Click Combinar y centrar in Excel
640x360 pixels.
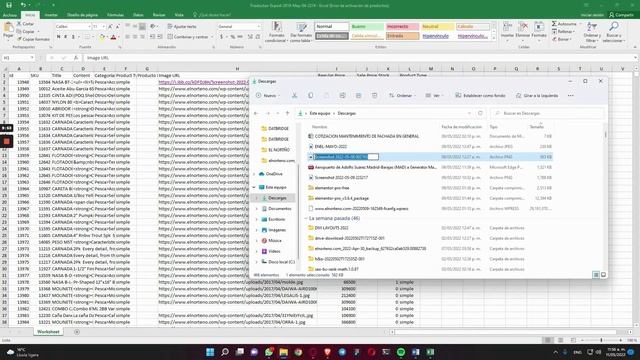[188, 37]
